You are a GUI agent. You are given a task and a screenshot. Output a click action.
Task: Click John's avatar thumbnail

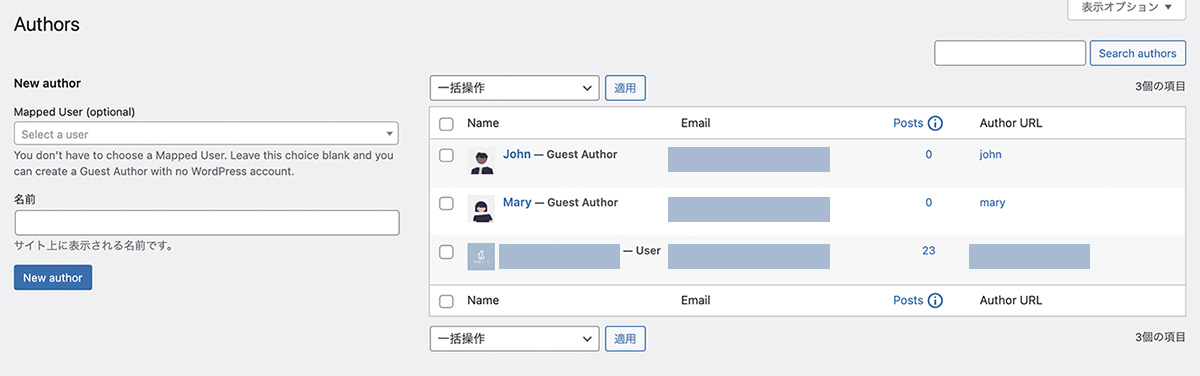point(481,161)
